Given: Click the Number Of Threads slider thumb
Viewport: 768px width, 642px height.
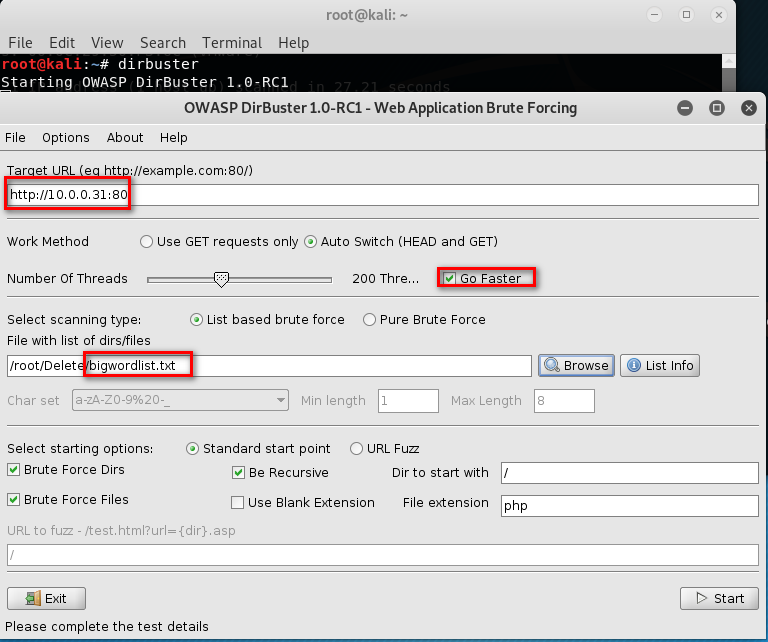Looking at the screenshot, I should (221, 280).
